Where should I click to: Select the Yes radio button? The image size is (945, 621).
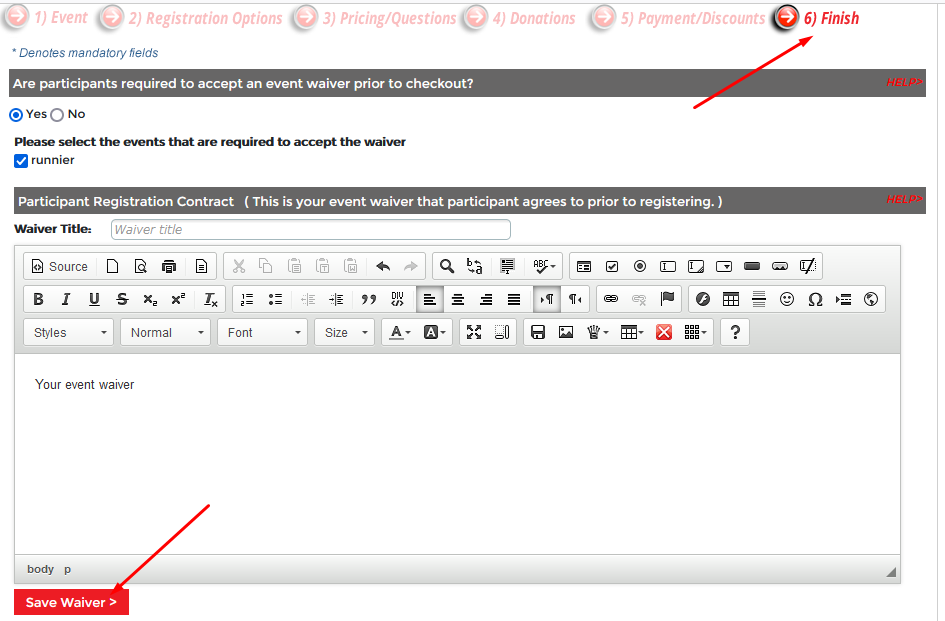click(16, 115)
